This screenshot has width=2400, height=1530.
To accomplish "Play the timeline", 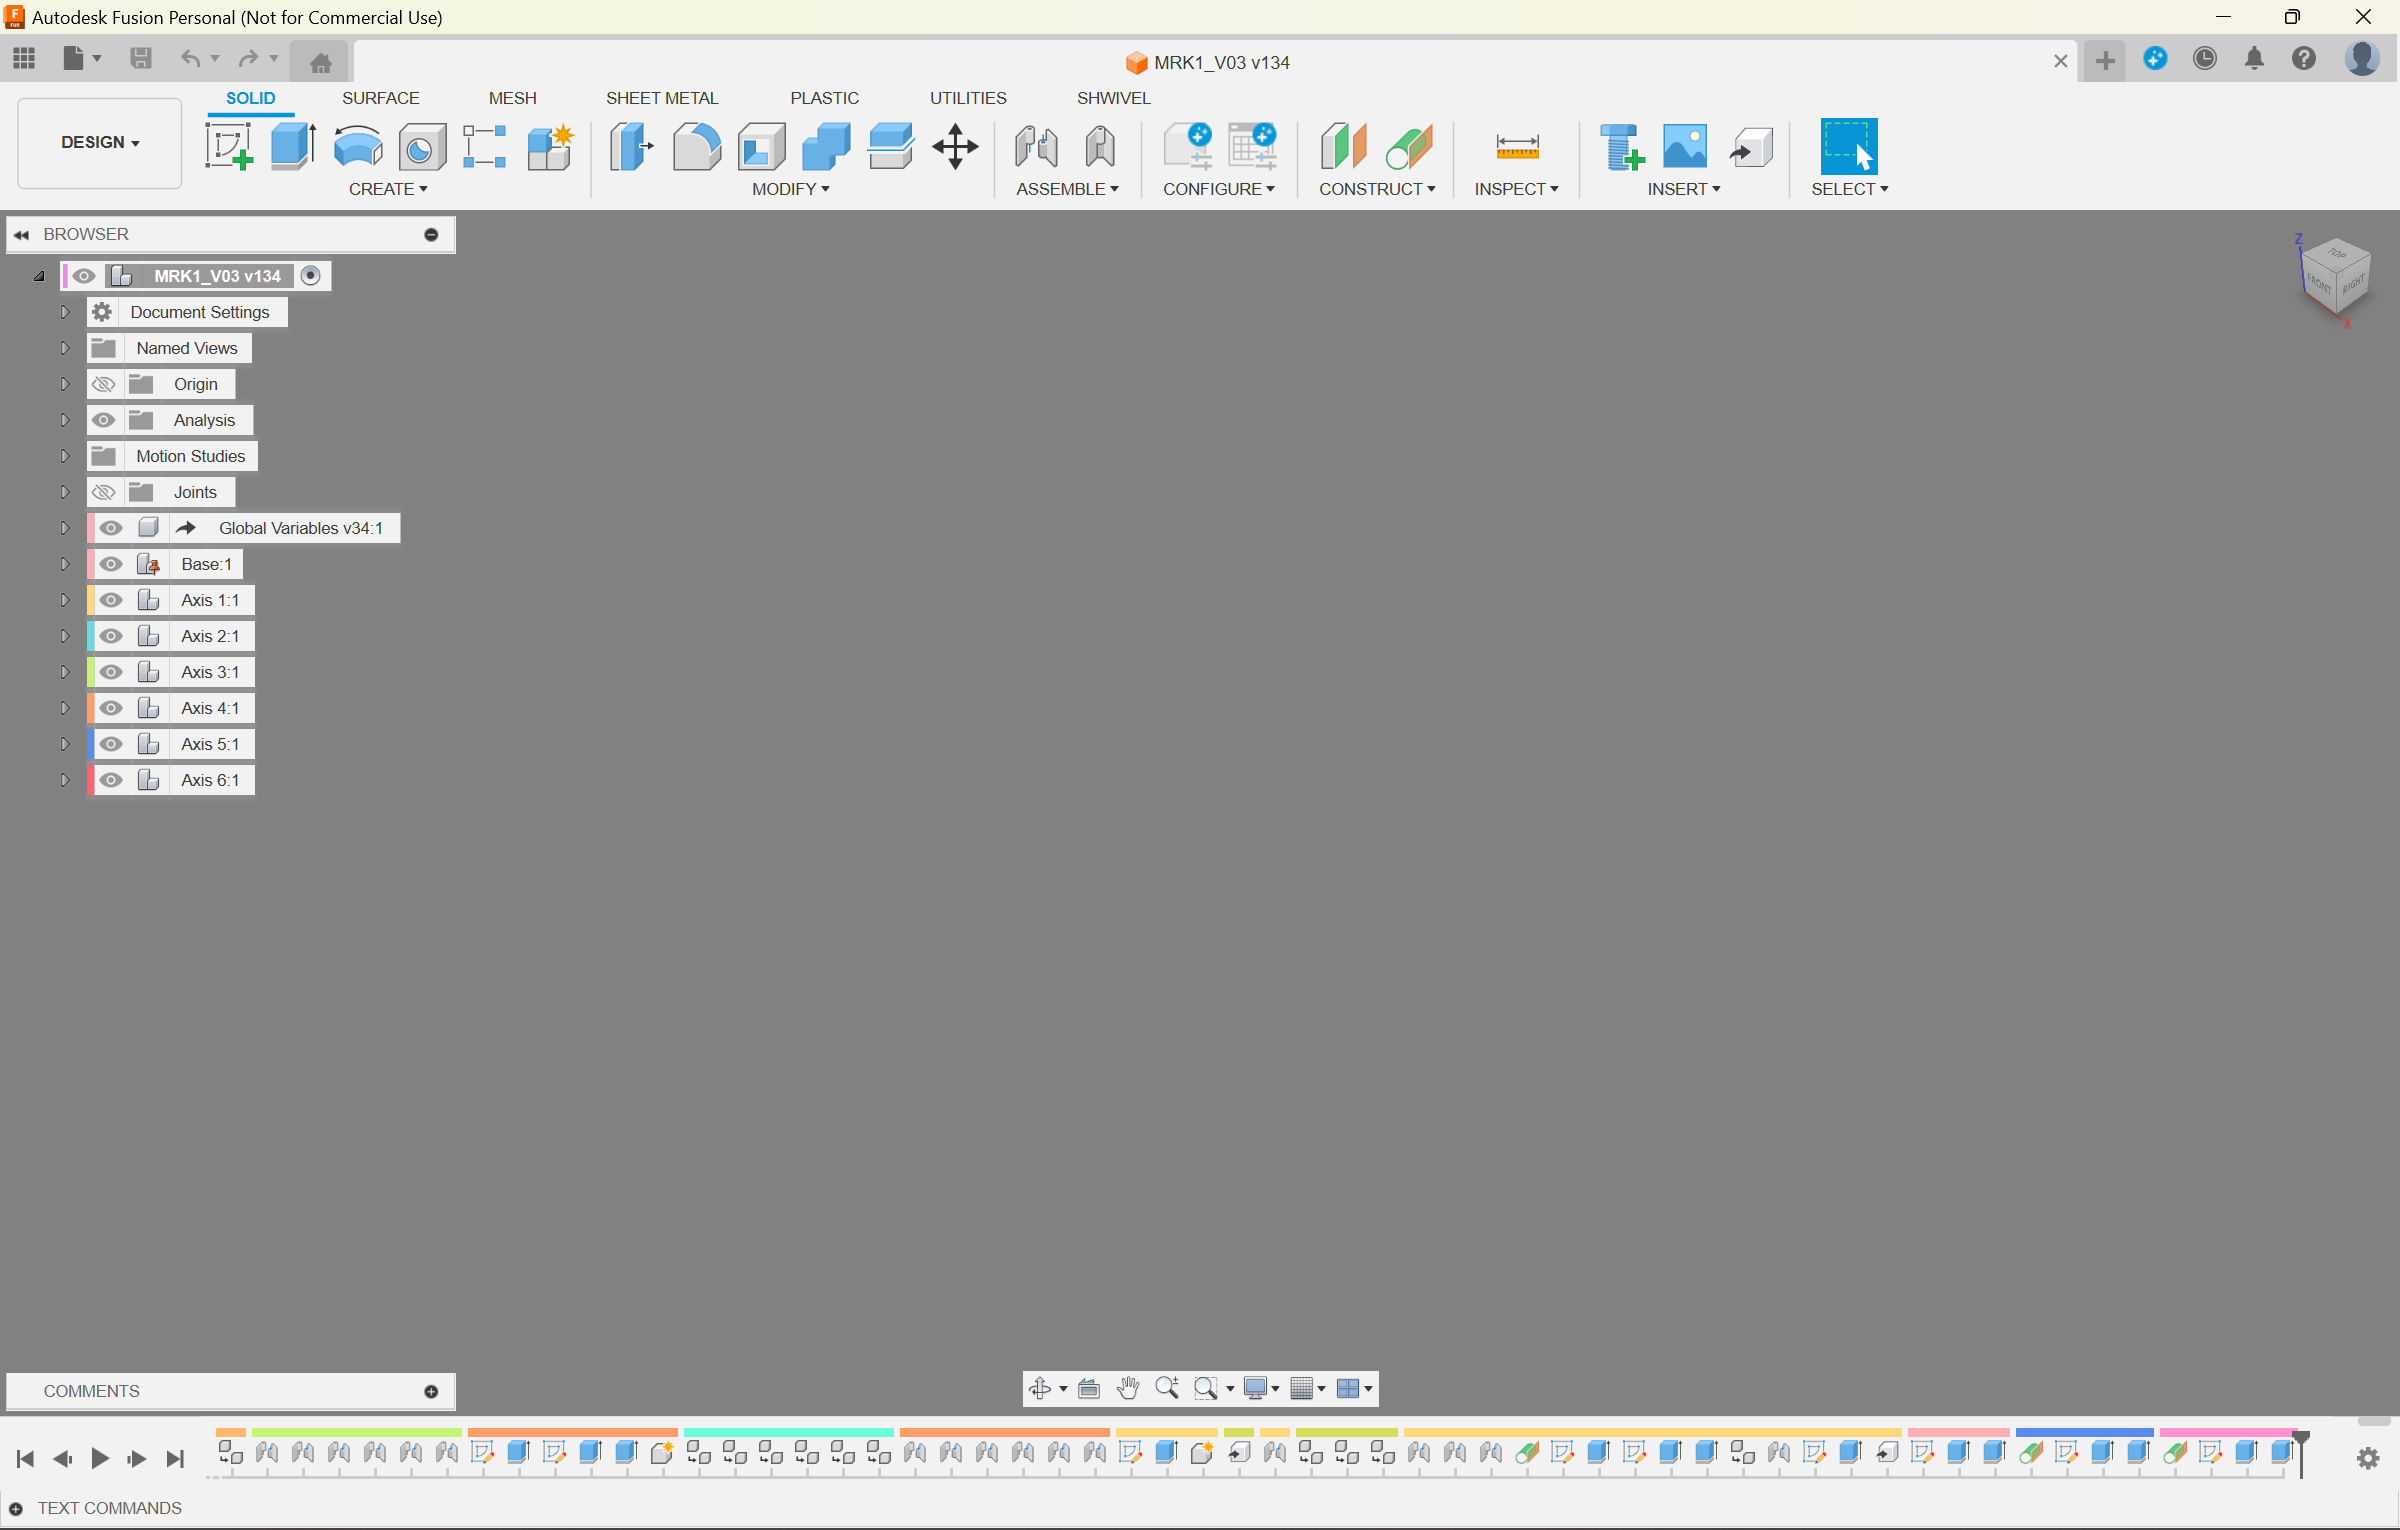I will (x=99, y=1459).
